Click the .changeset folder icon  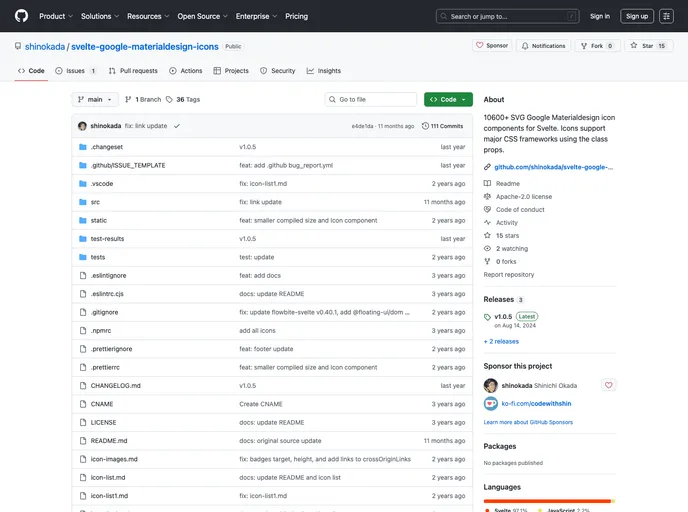point(82,147)
